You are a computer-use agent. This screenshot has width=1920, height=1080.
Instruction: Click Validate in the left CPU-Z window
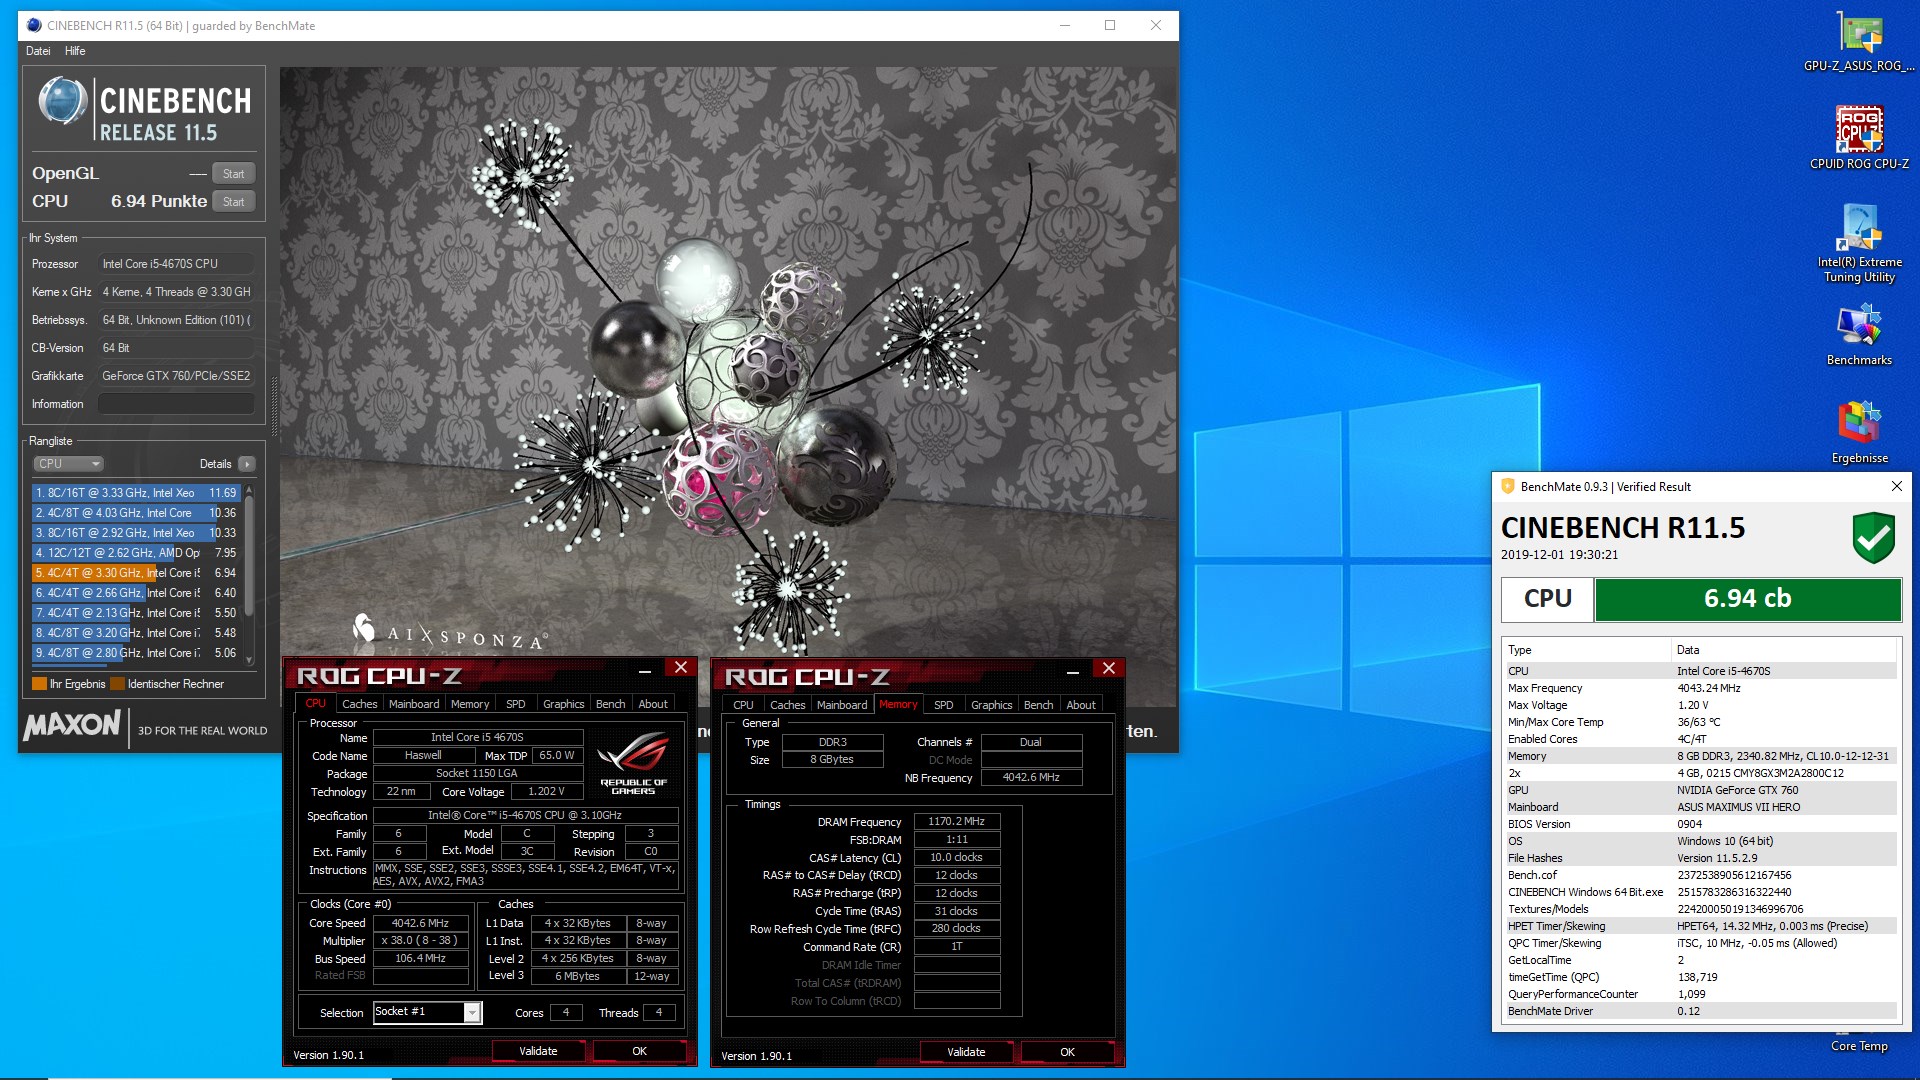click(538, 1051)
